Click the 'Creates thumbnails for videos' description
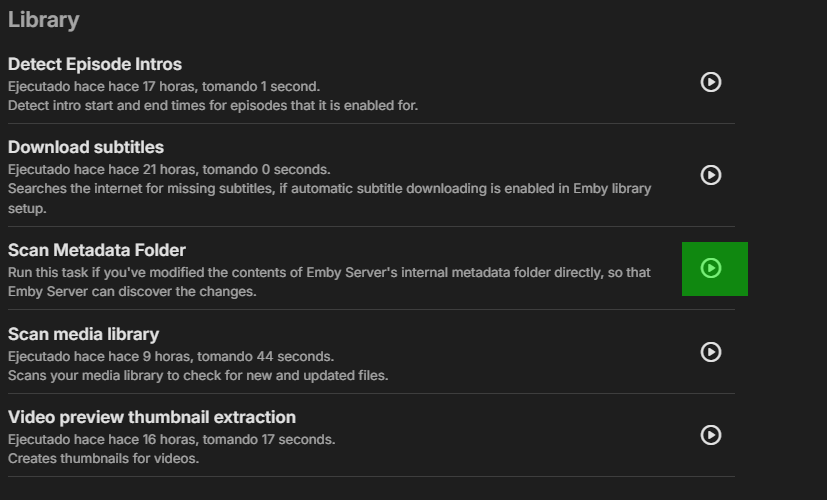Image resolution: width=827 pixels, height=500 pixels. click(104, 458)
